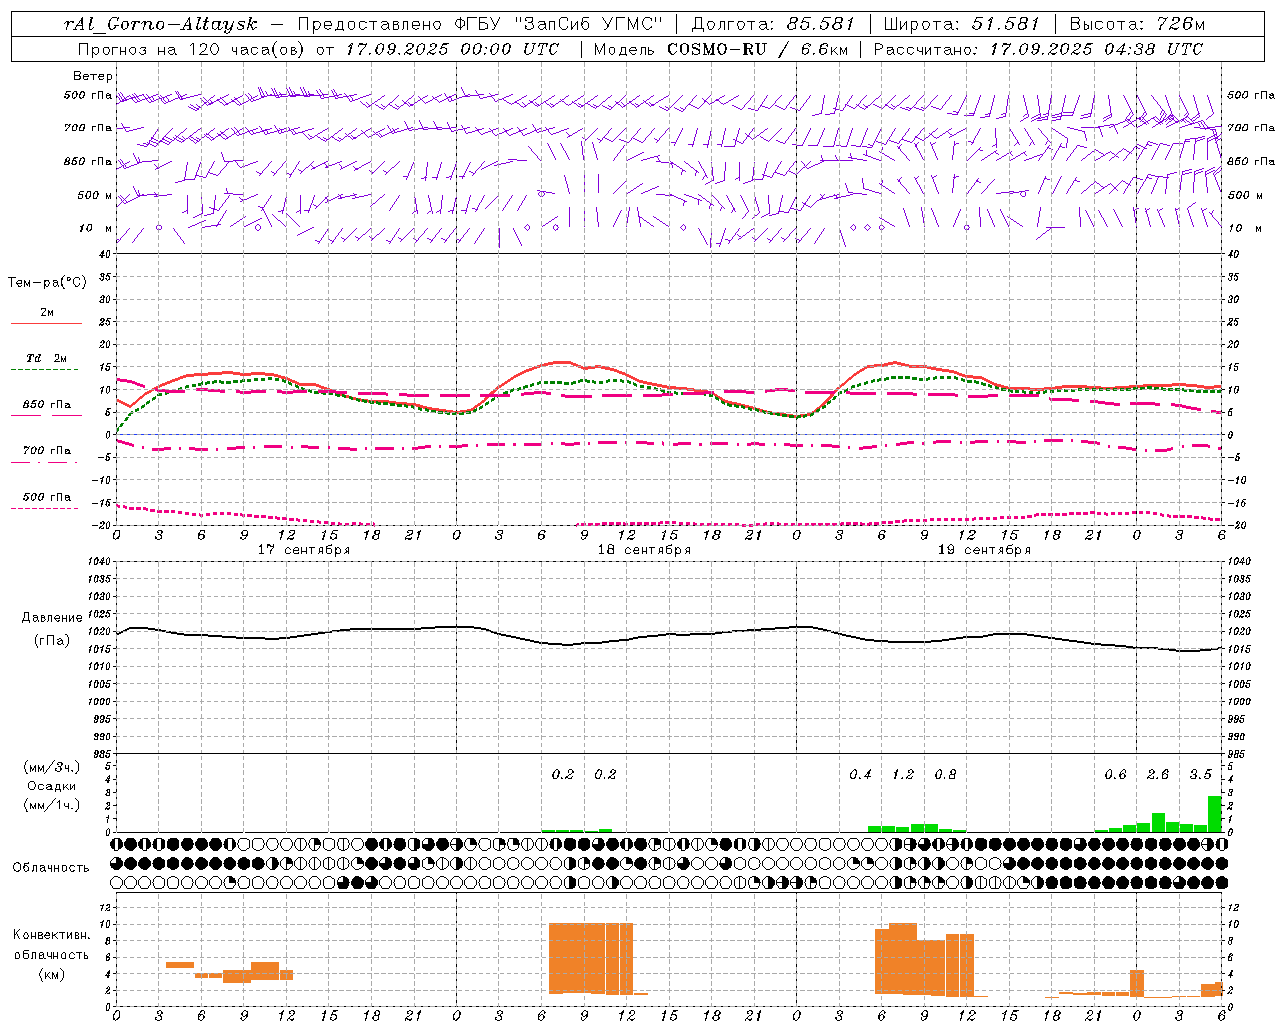
Task: Click the Ветер wind panel label
Action: point(93,76)
